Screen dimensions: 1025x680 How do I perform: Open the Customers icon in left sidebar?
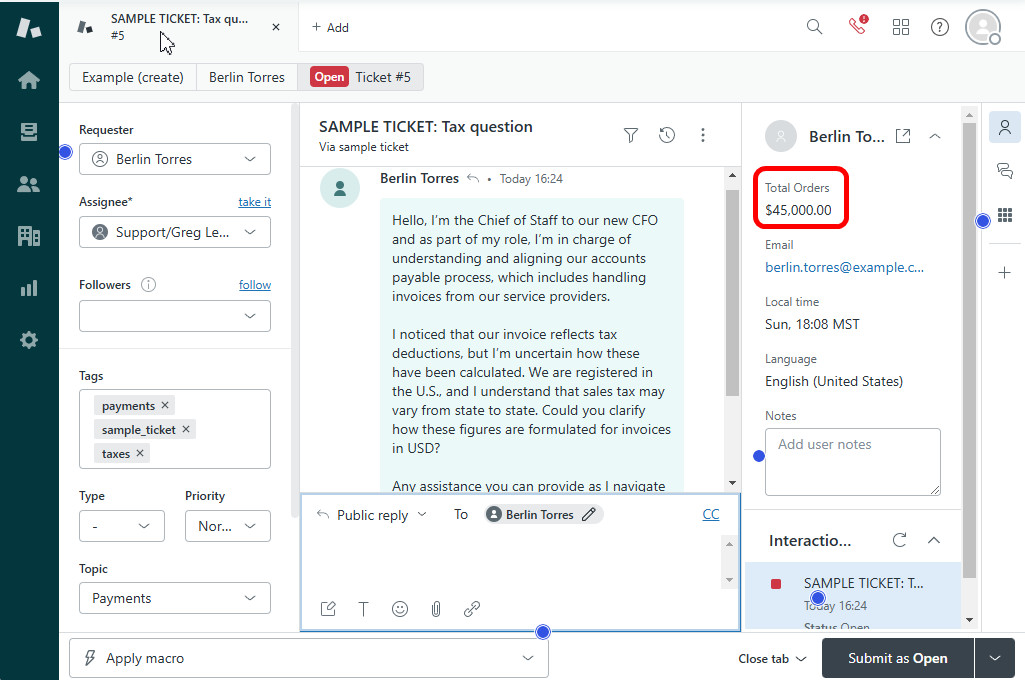point(29,183)
